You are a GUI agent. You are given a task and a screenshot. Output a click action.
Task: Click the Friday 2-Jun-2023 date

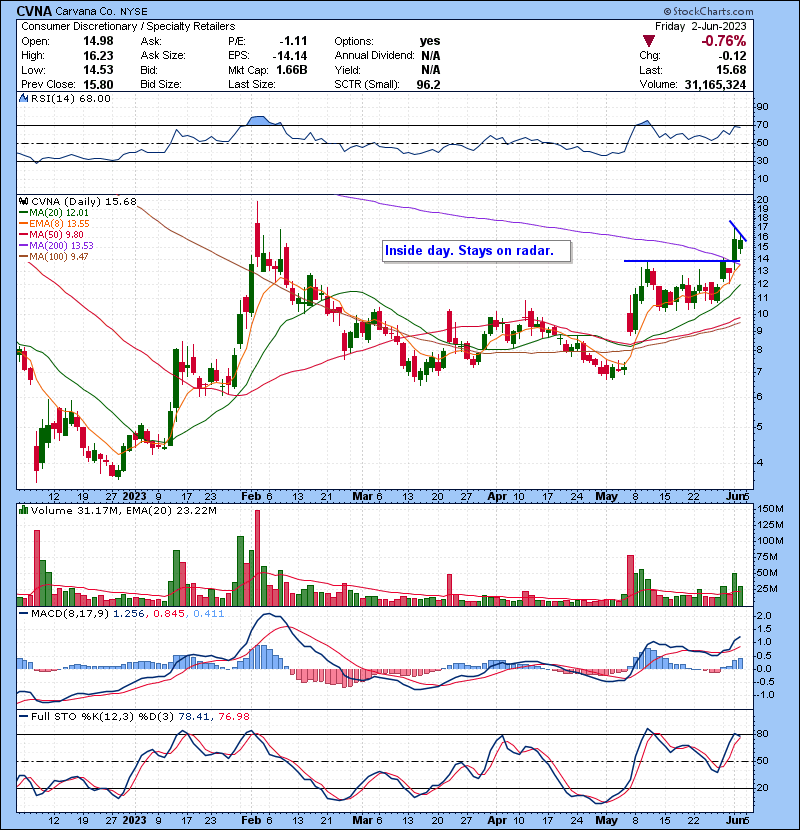(x=700, y=26)
